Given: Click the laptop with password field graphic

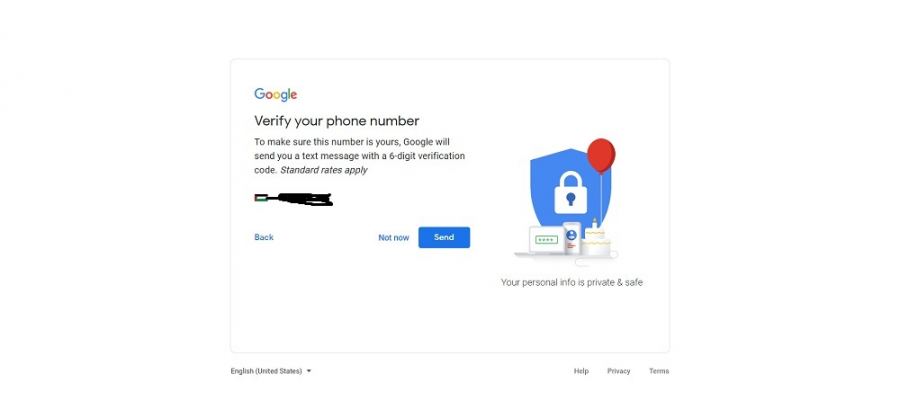Looking at the screenshot, I should pos(544,241).
